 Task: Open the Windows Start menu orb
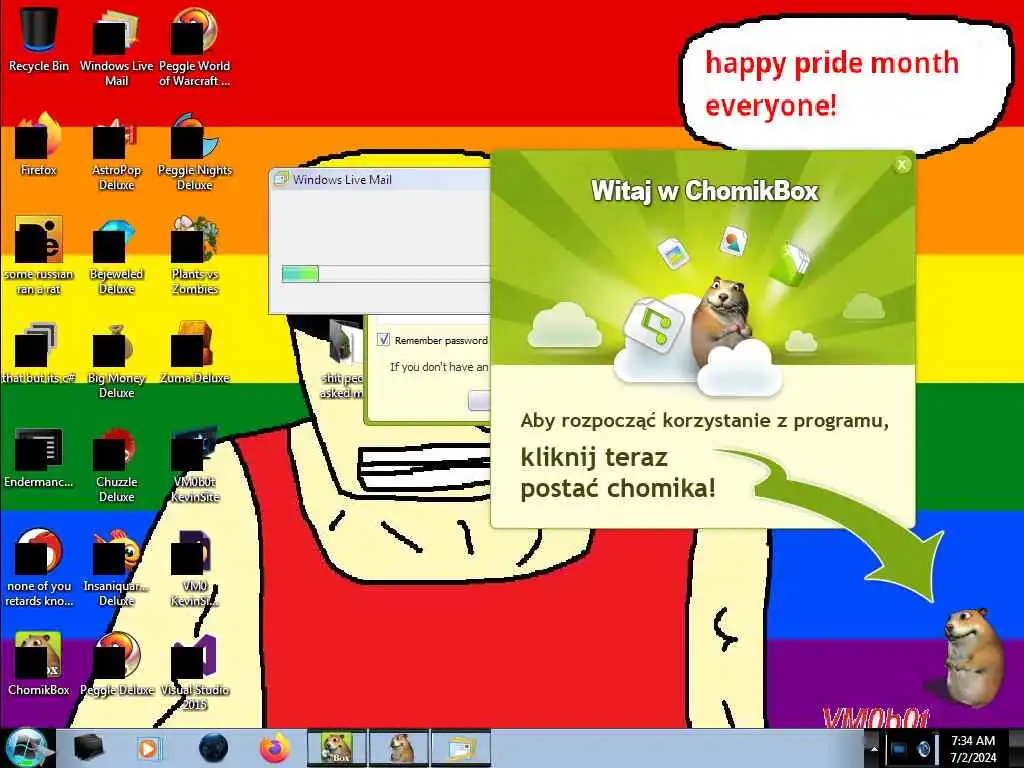(27, 748)
